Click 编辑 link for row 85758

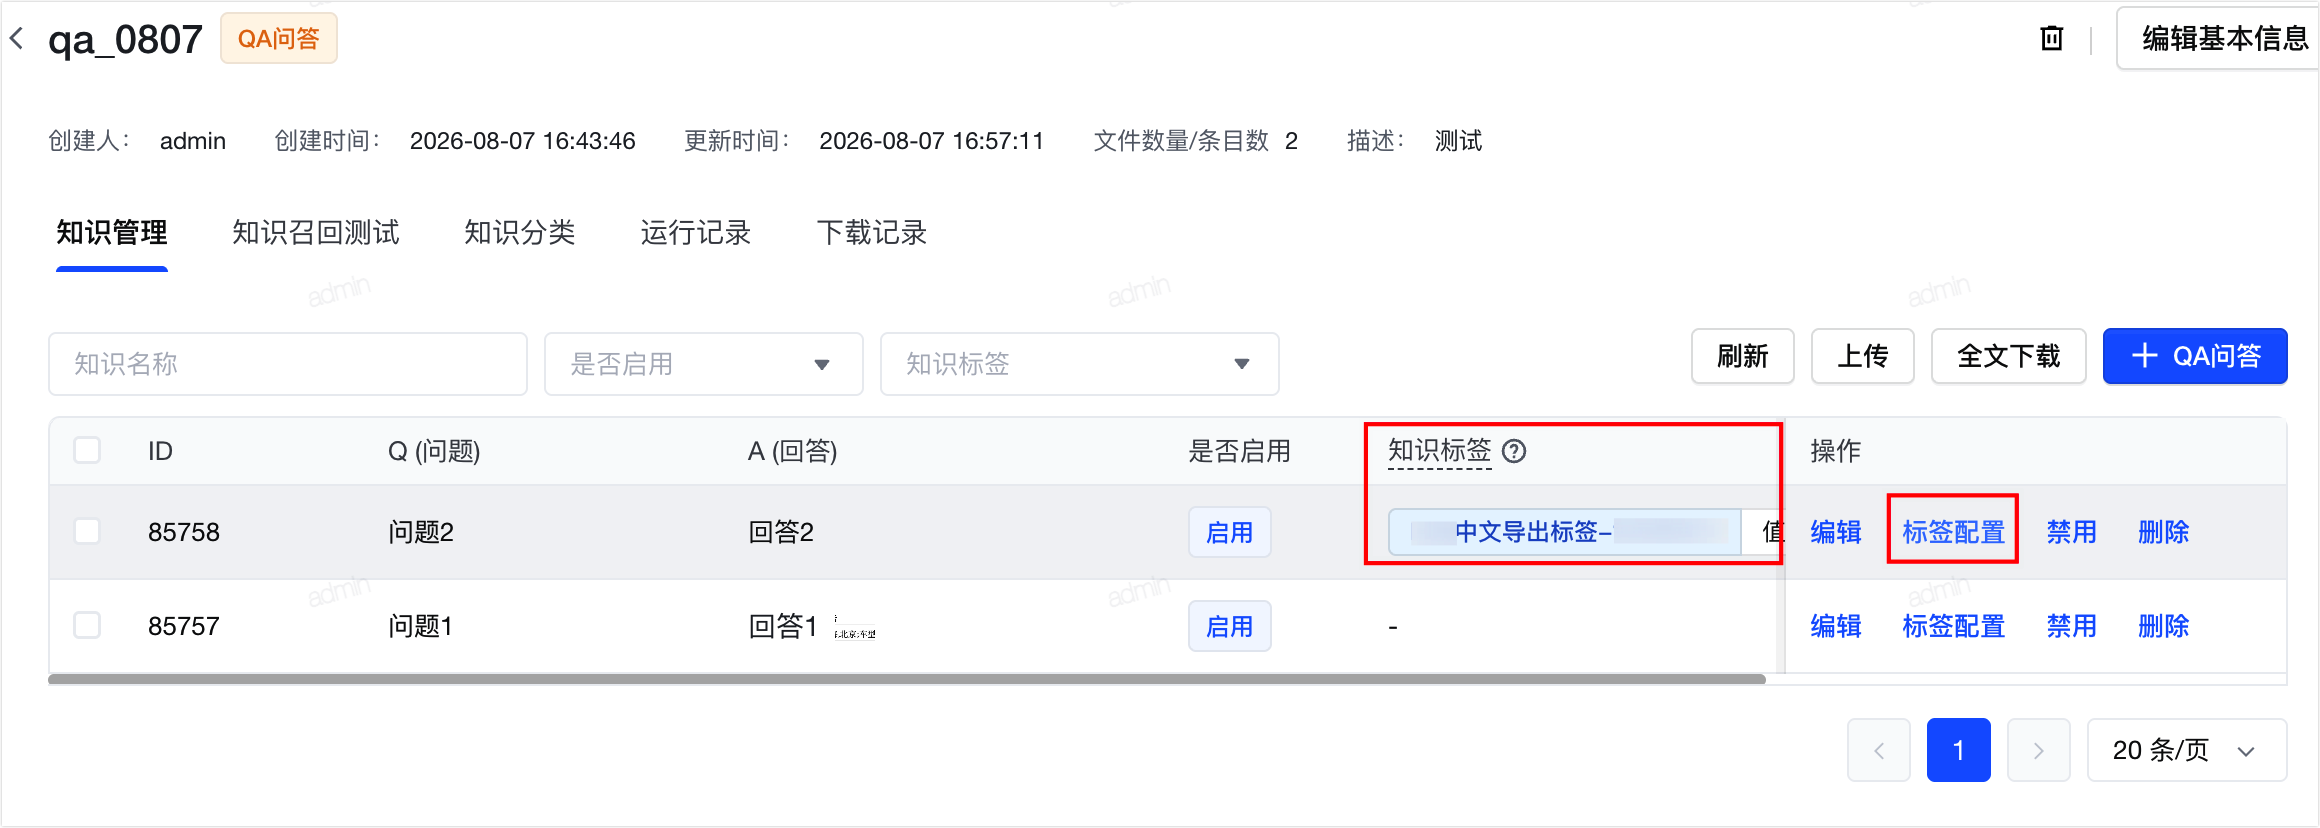pyautogui.click(x=1836, y=532)
